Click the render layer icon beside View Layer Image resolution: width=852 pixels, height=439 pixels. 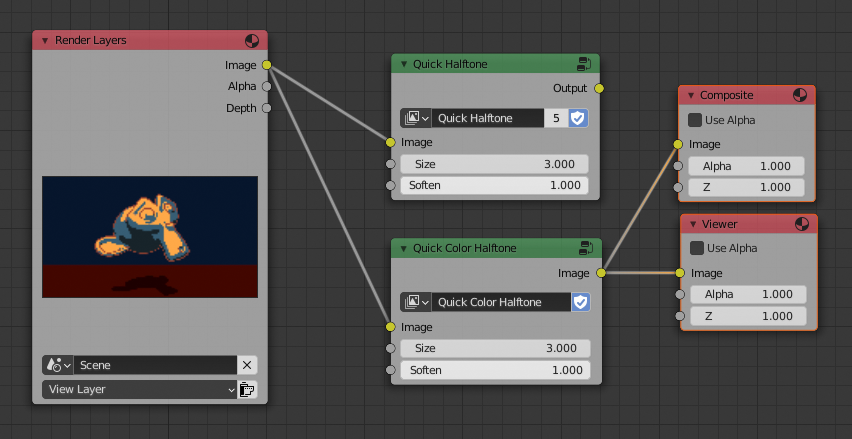click(247, 389)
